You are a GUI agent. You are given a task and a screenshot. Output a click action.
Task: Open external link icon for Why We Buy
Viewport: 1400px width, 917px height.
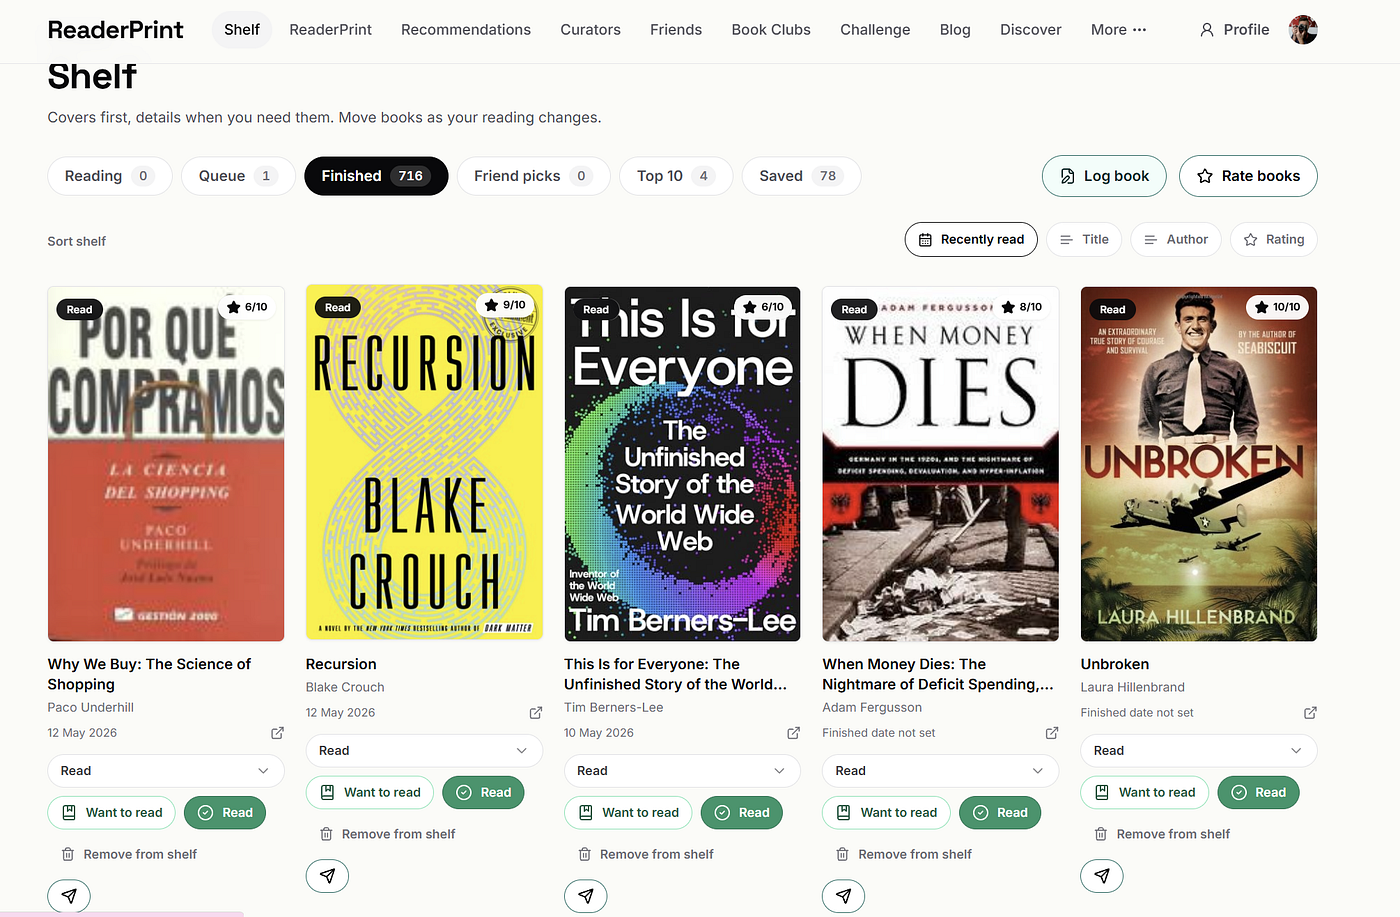(x=277, y=733)
